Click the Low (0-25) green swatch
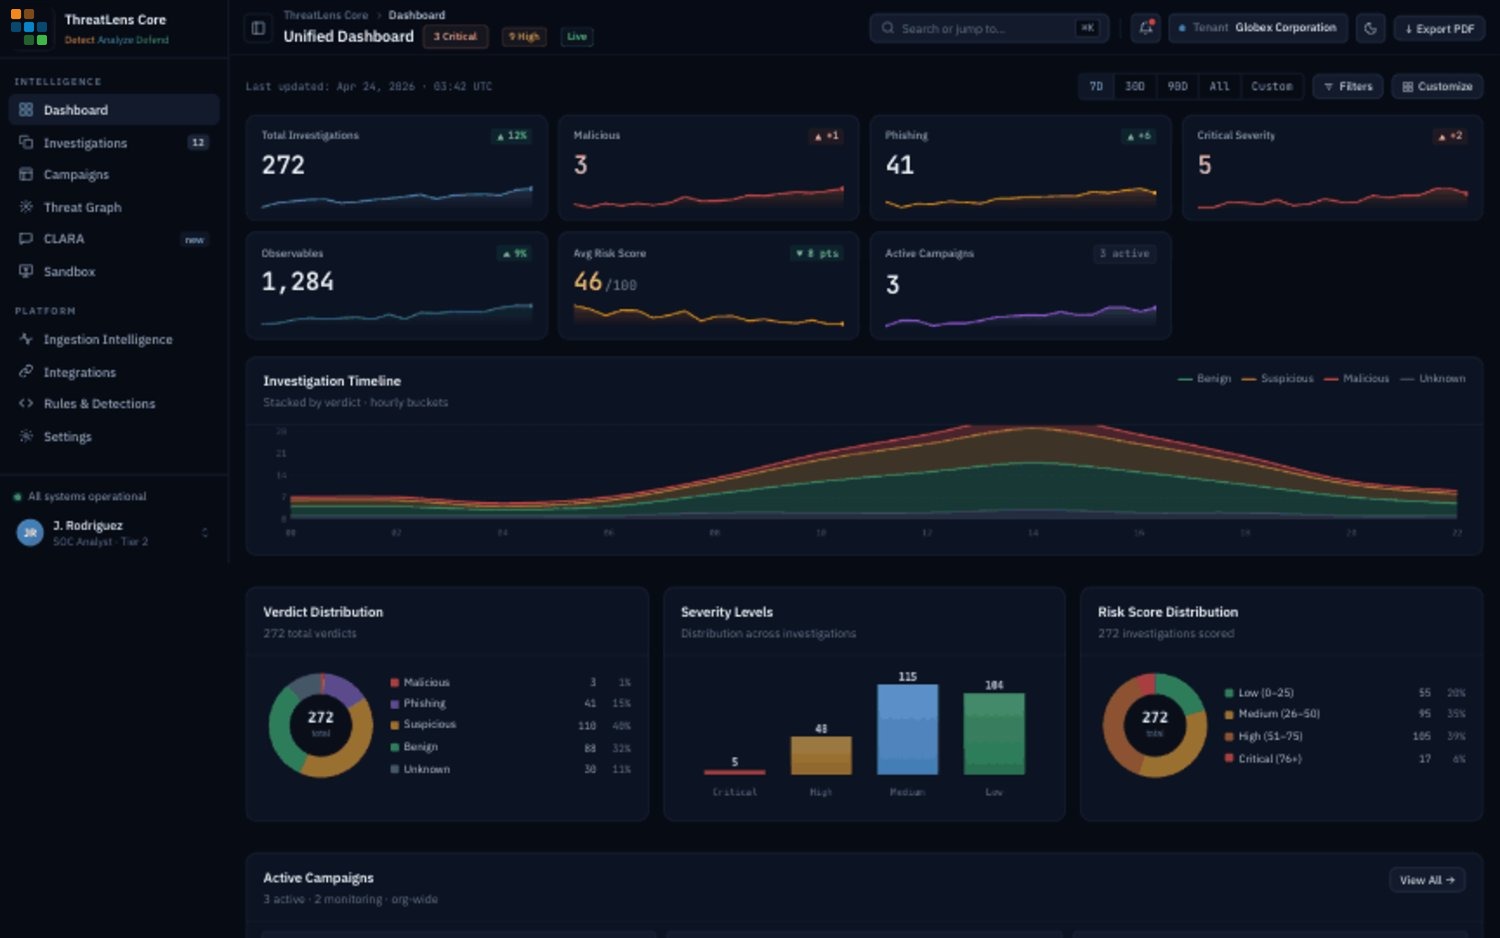This screenshot has width=1500, height=938. pos(1229,693)
